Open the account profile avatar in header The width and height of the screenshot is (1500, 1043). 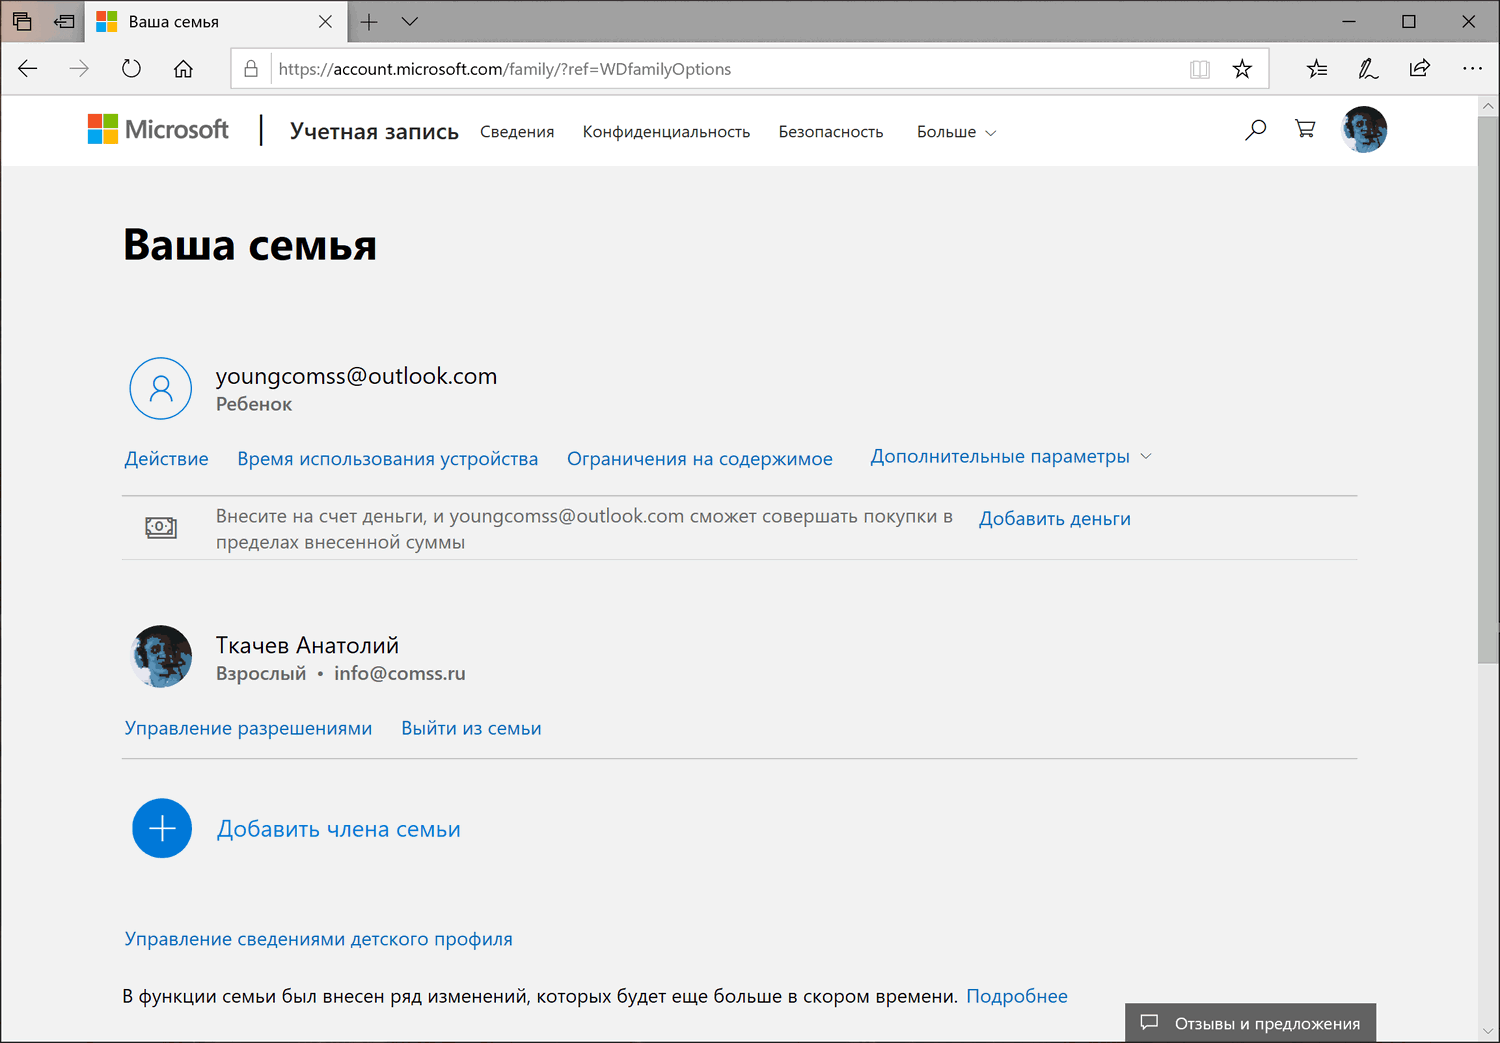point(1364,130)
